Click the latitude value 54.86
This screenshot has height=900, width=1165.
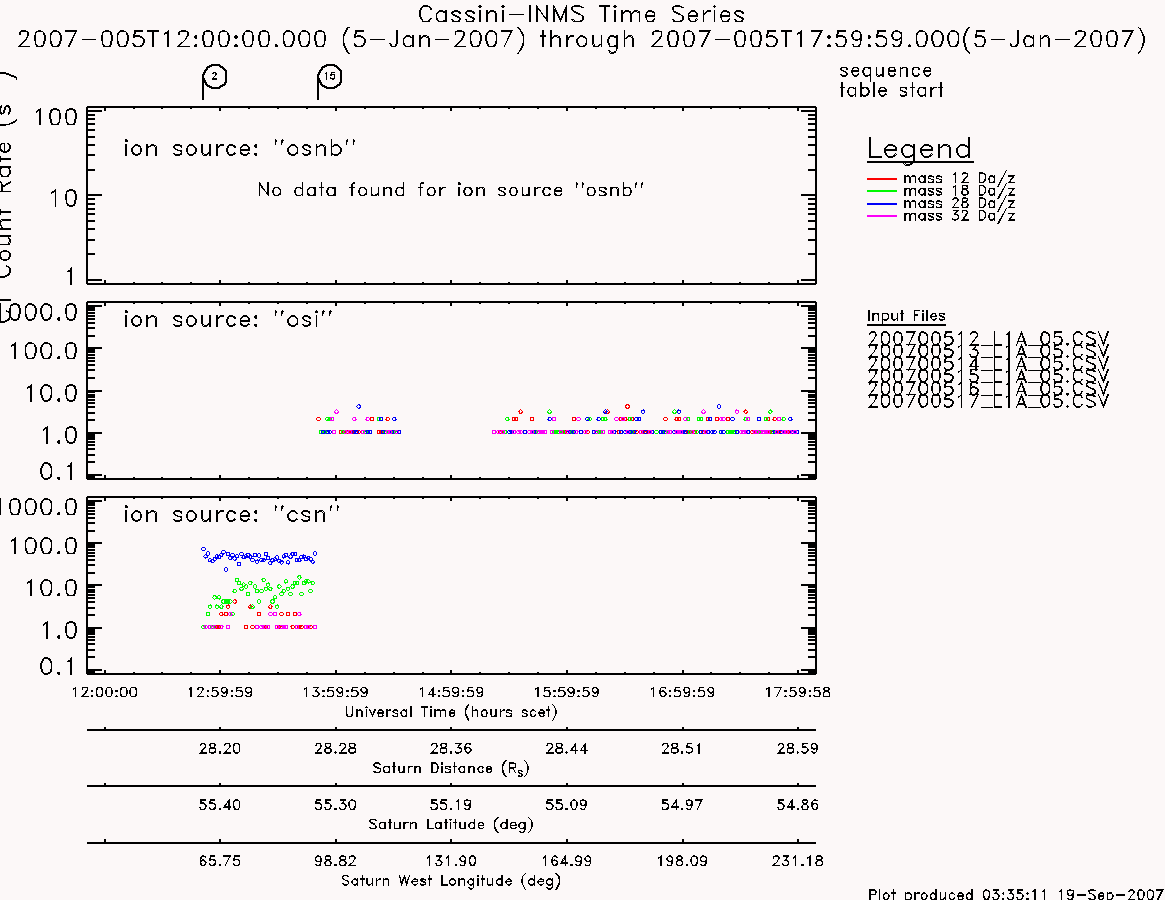coord(797,805)
